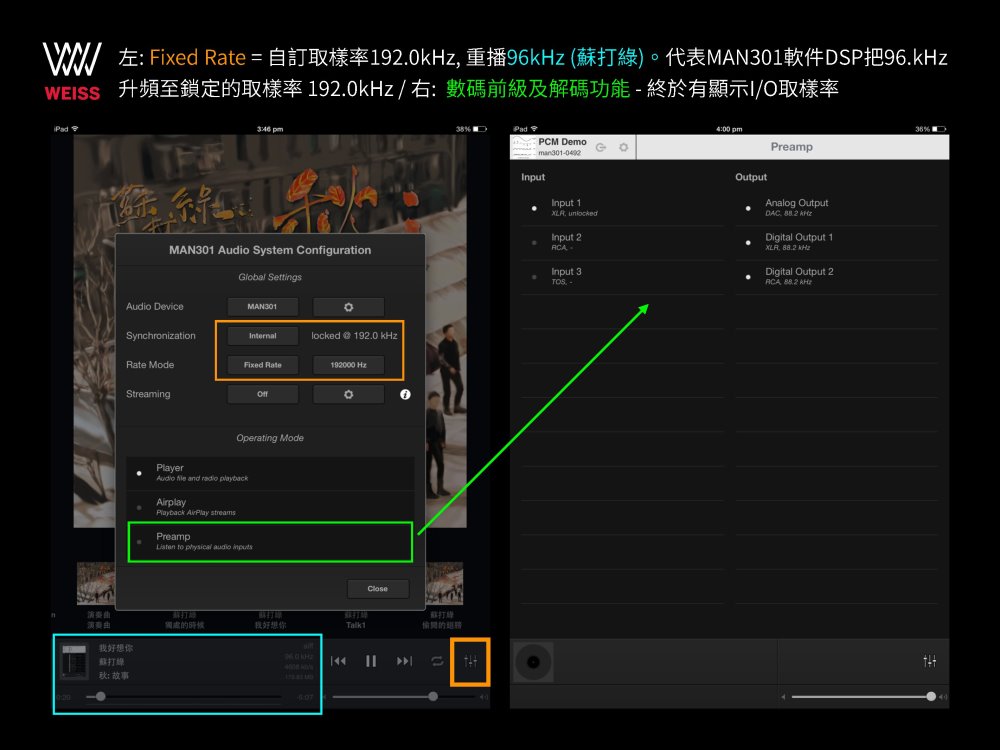Tap left iPad clock 3:46 pm

270,129
